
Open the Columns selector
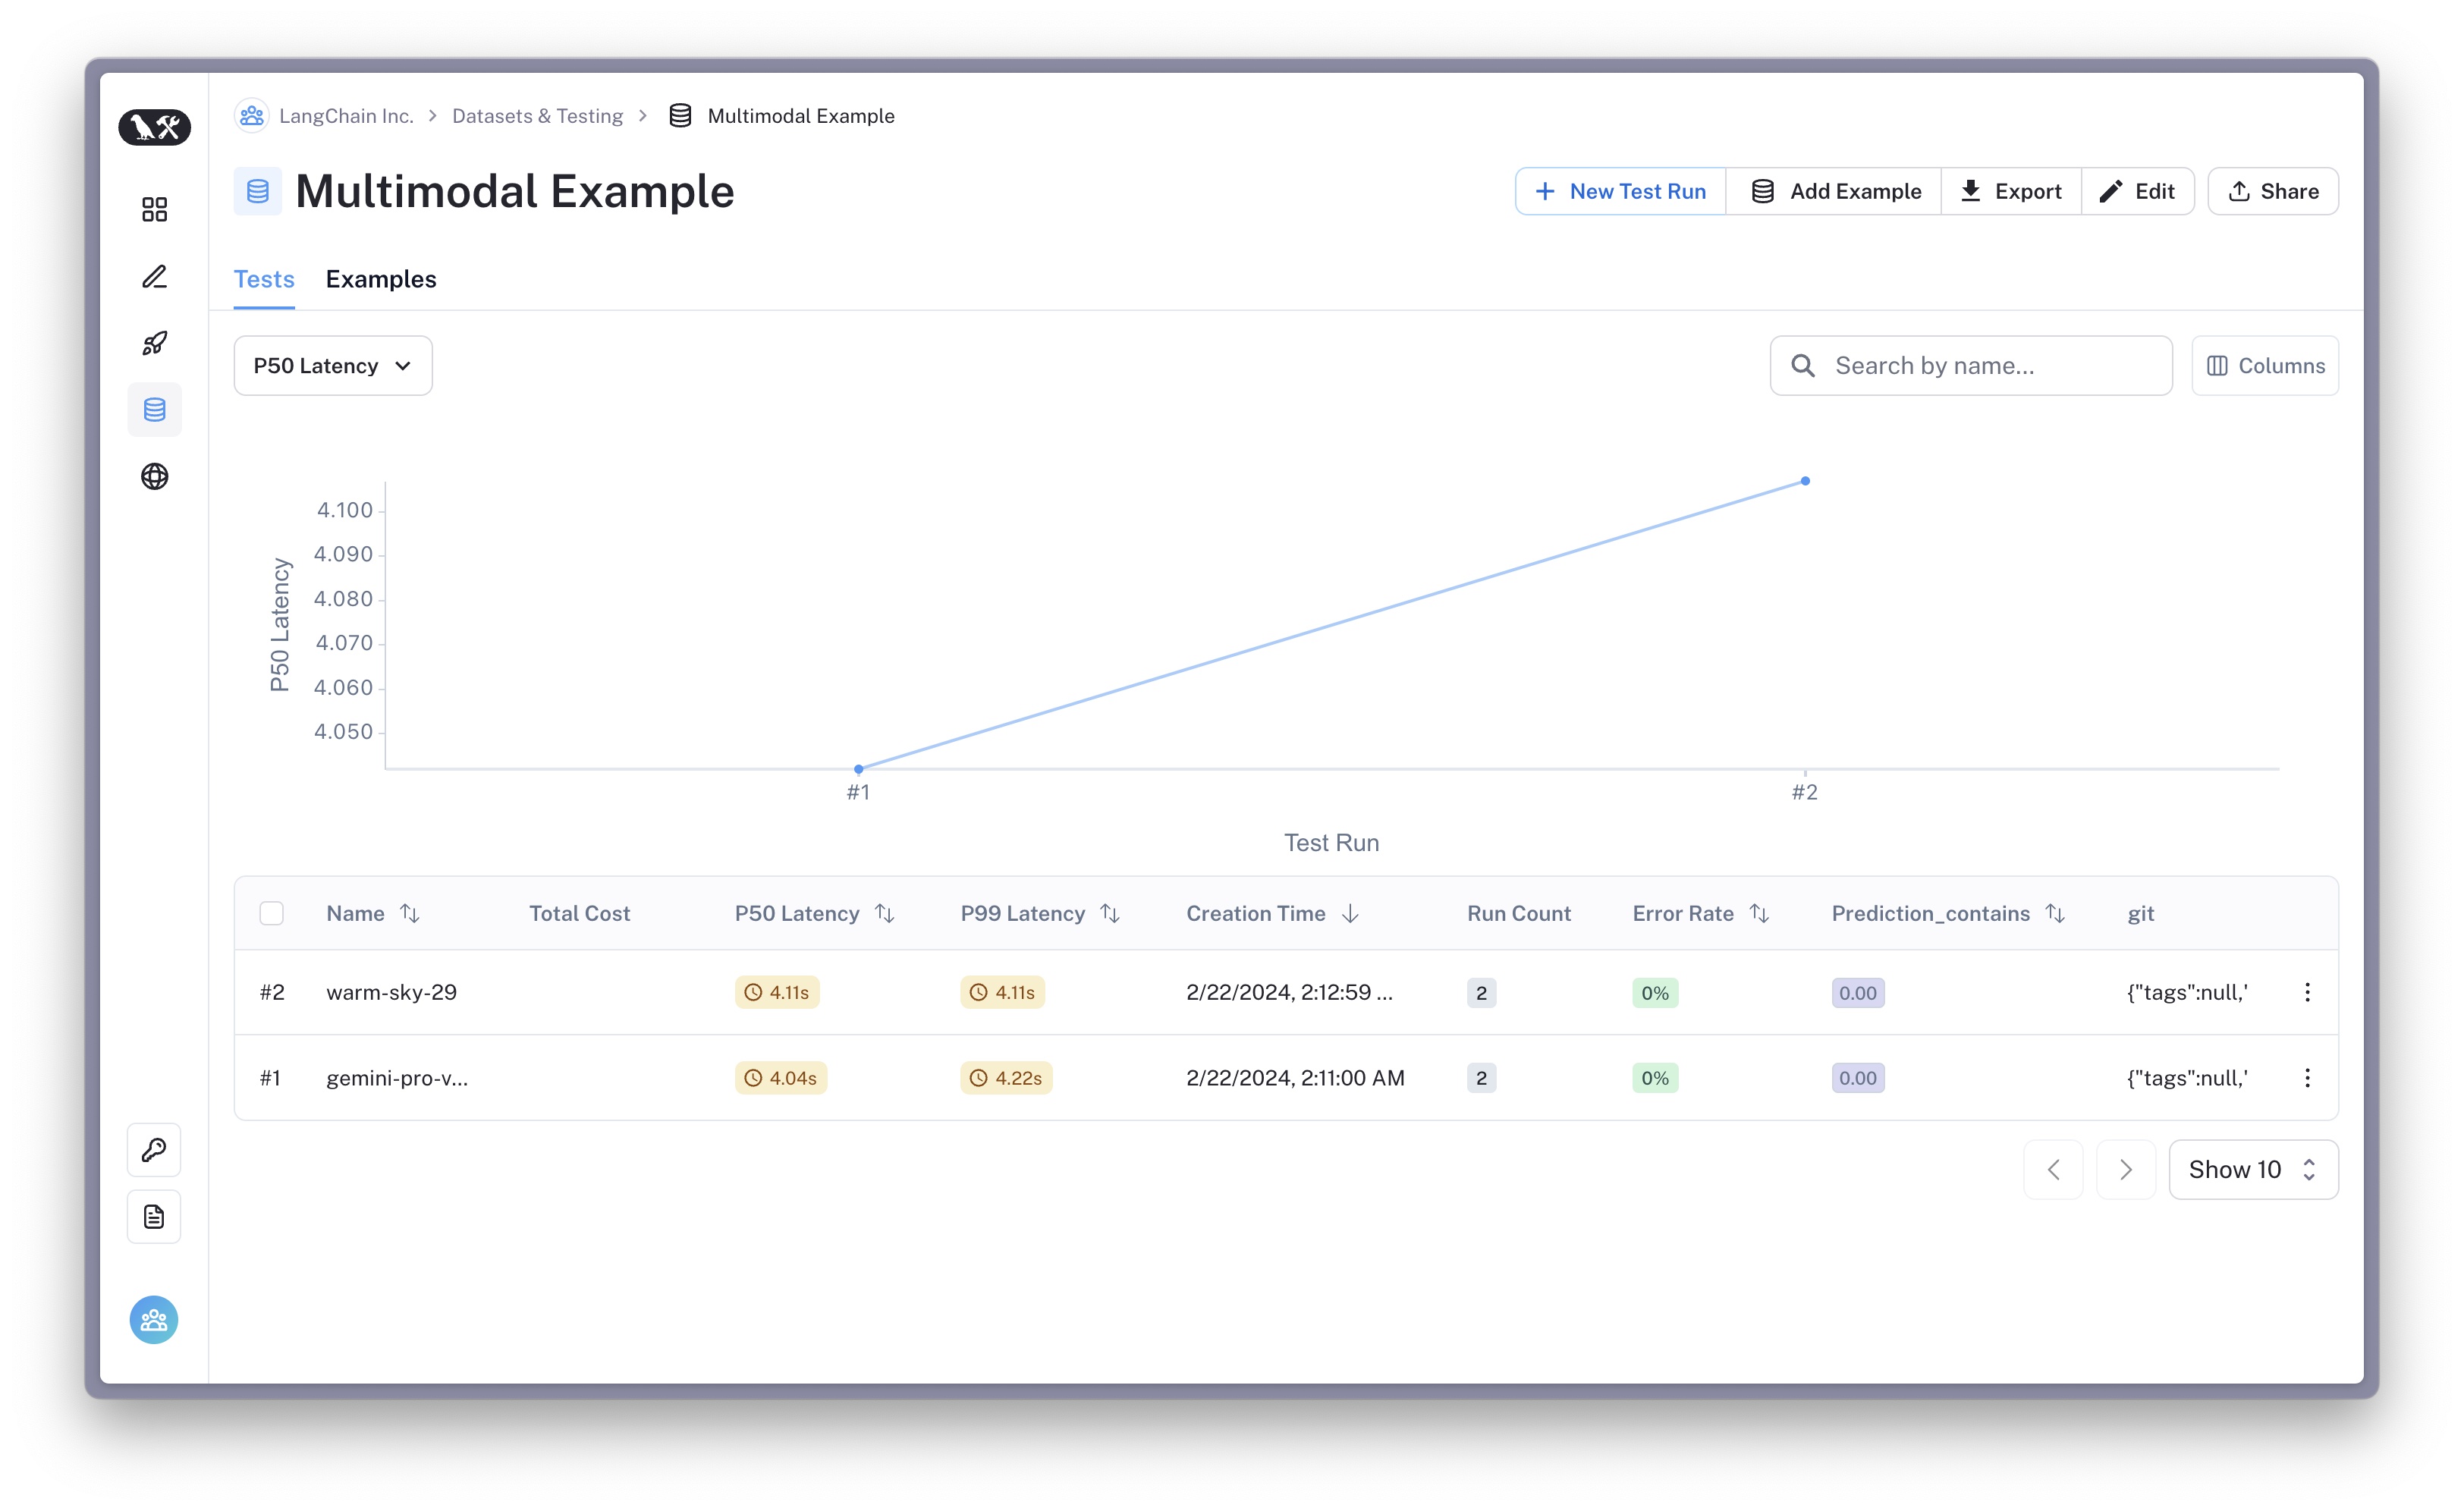click(2265, 366)
